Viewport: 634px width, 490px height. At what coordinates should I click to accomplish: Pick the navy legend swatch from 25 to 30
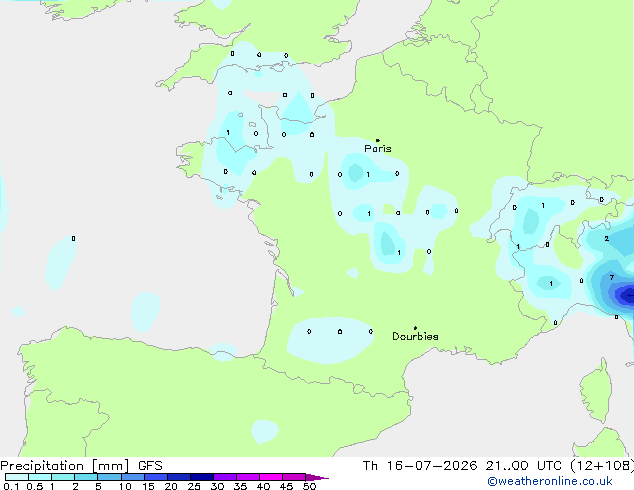201,477
